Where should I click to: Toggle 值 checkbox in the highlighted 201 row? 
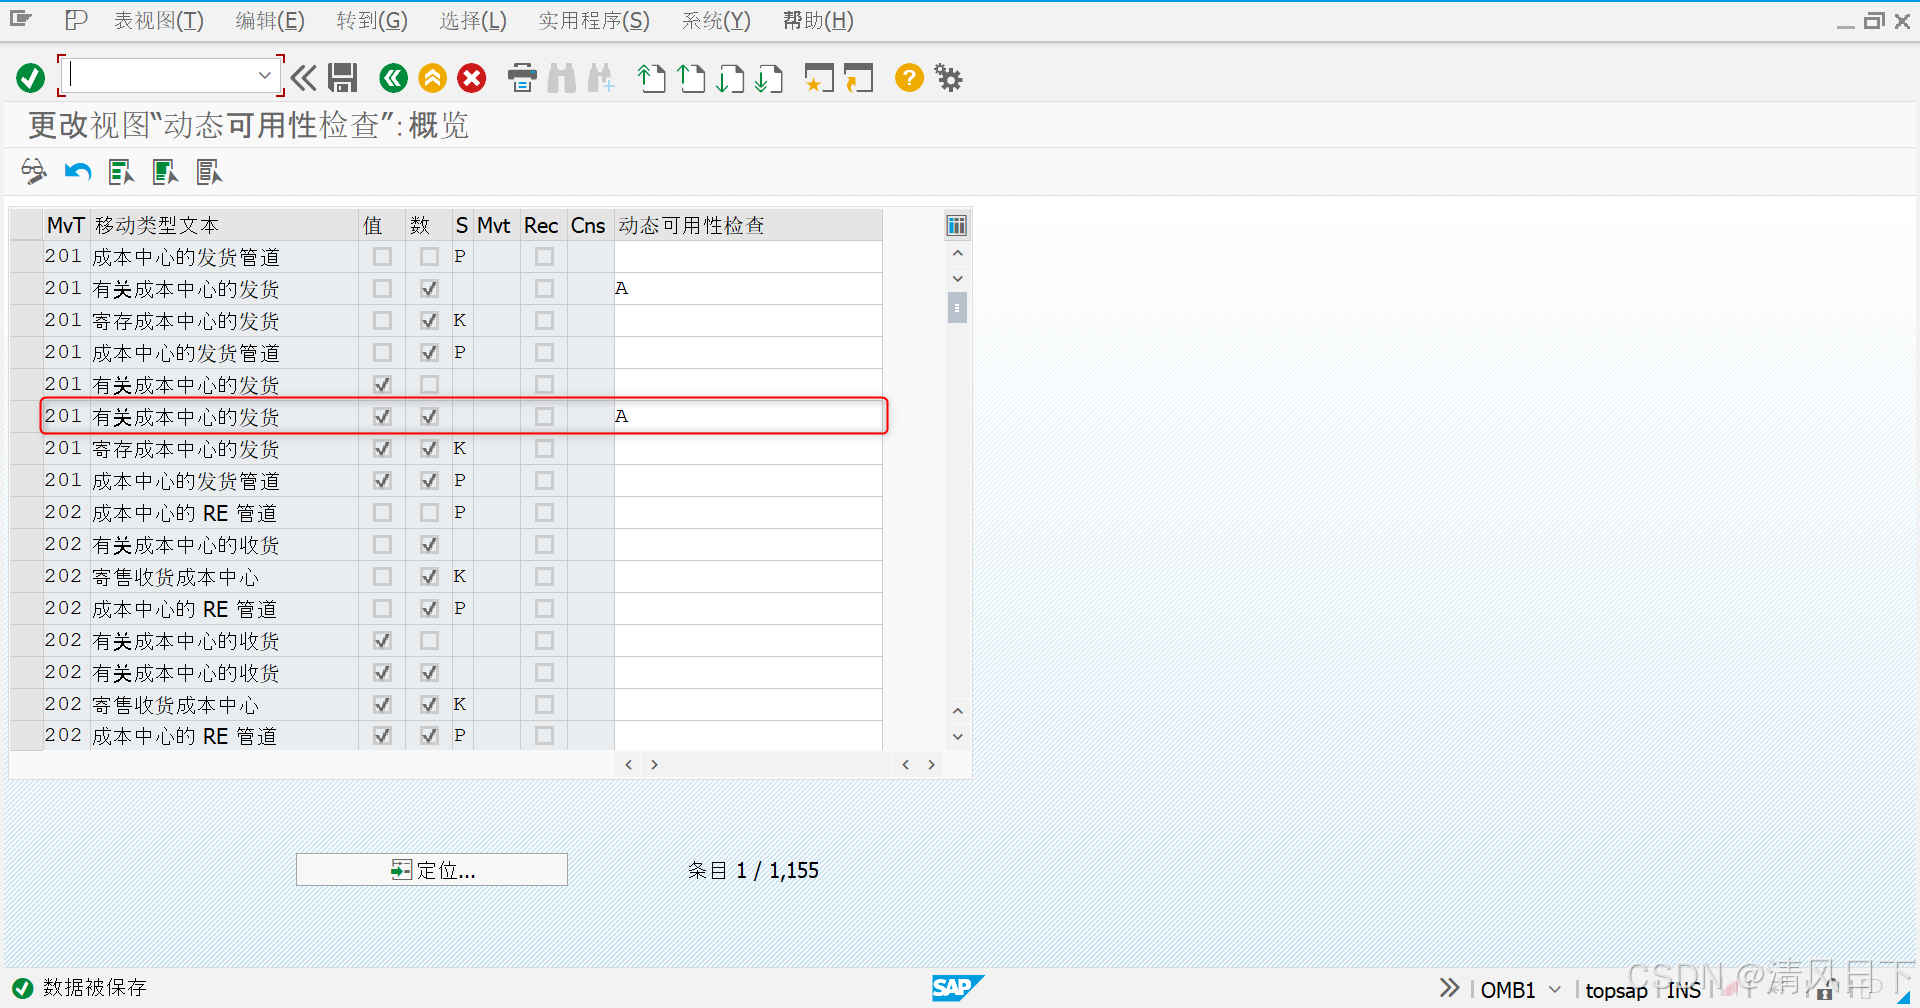coord(382,417)
